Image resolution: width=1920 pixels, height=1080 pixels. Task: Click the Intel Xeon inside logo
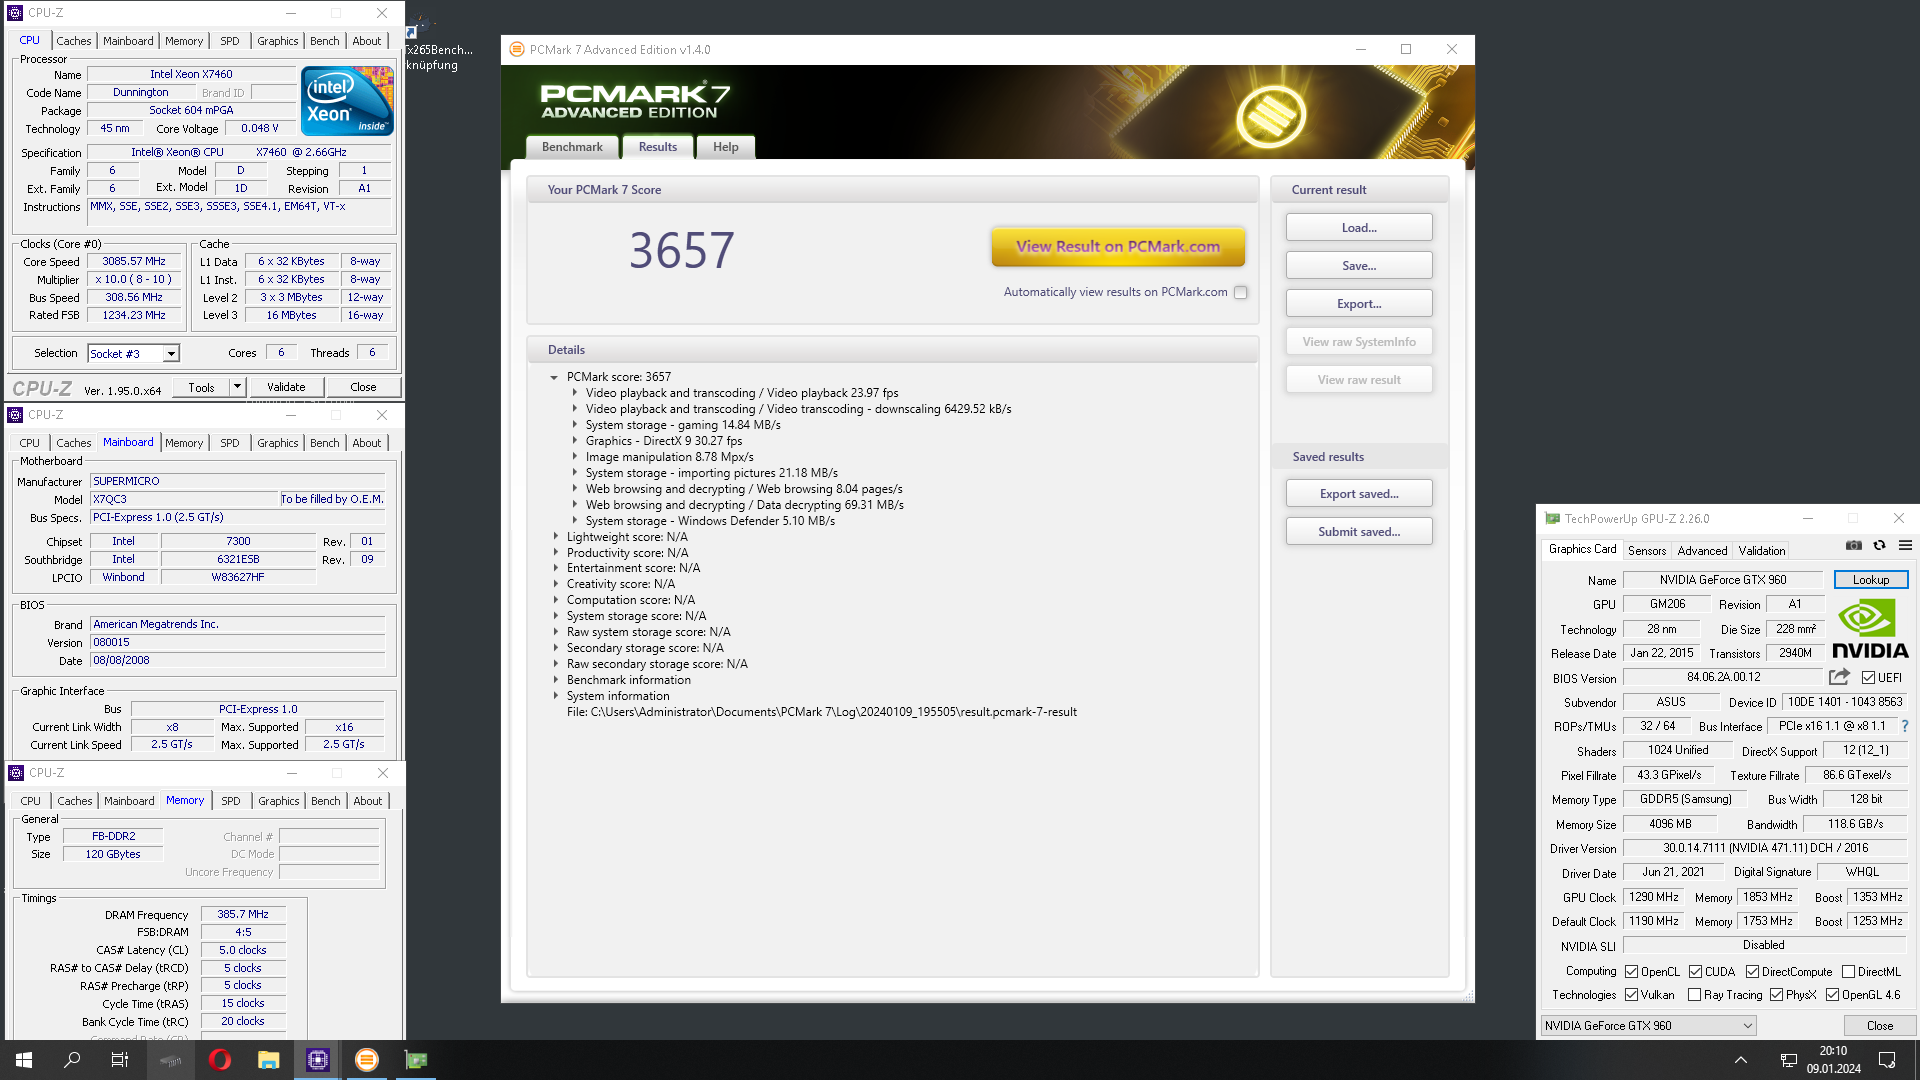(347, 101)
